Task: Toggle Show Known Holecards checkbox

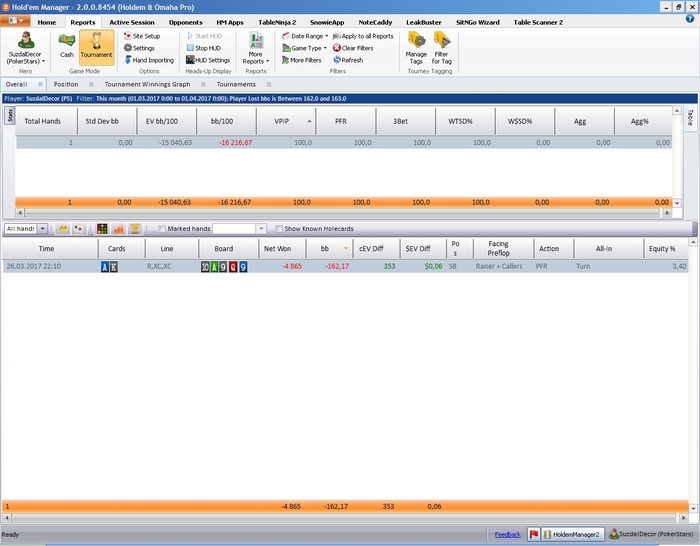Action: 279,229
